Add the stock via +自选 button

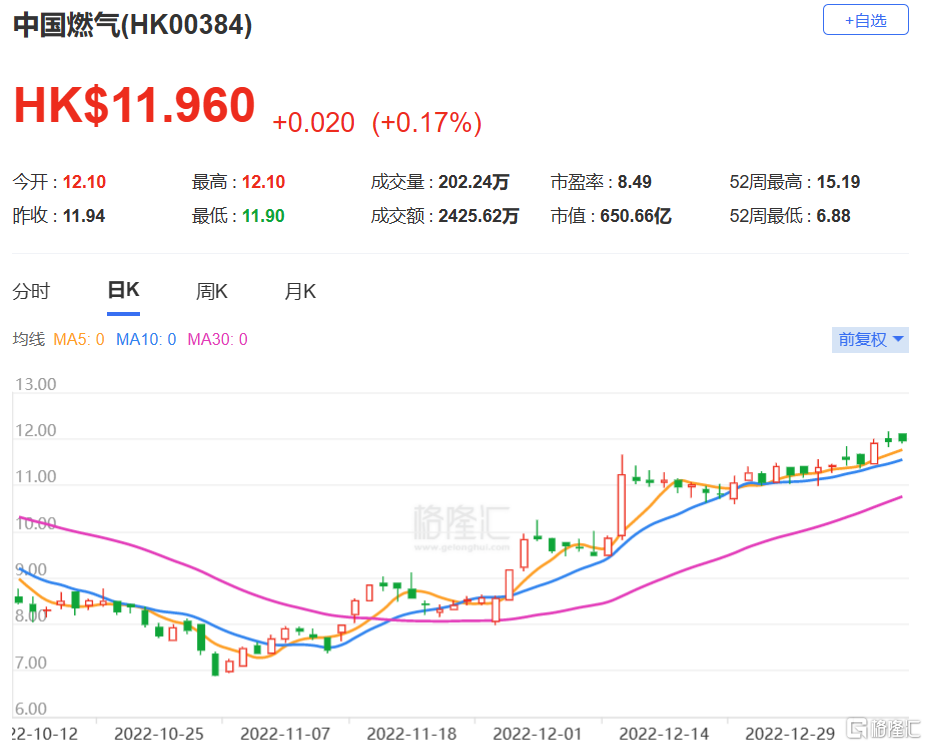click(866, 20)
